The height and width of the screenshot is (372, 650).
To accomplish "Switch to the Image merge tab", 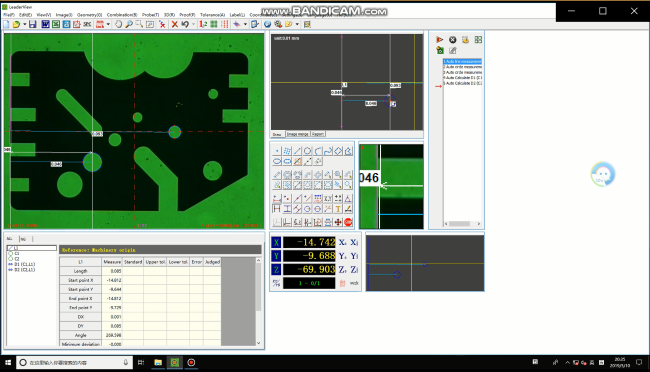I will point(298,134).
